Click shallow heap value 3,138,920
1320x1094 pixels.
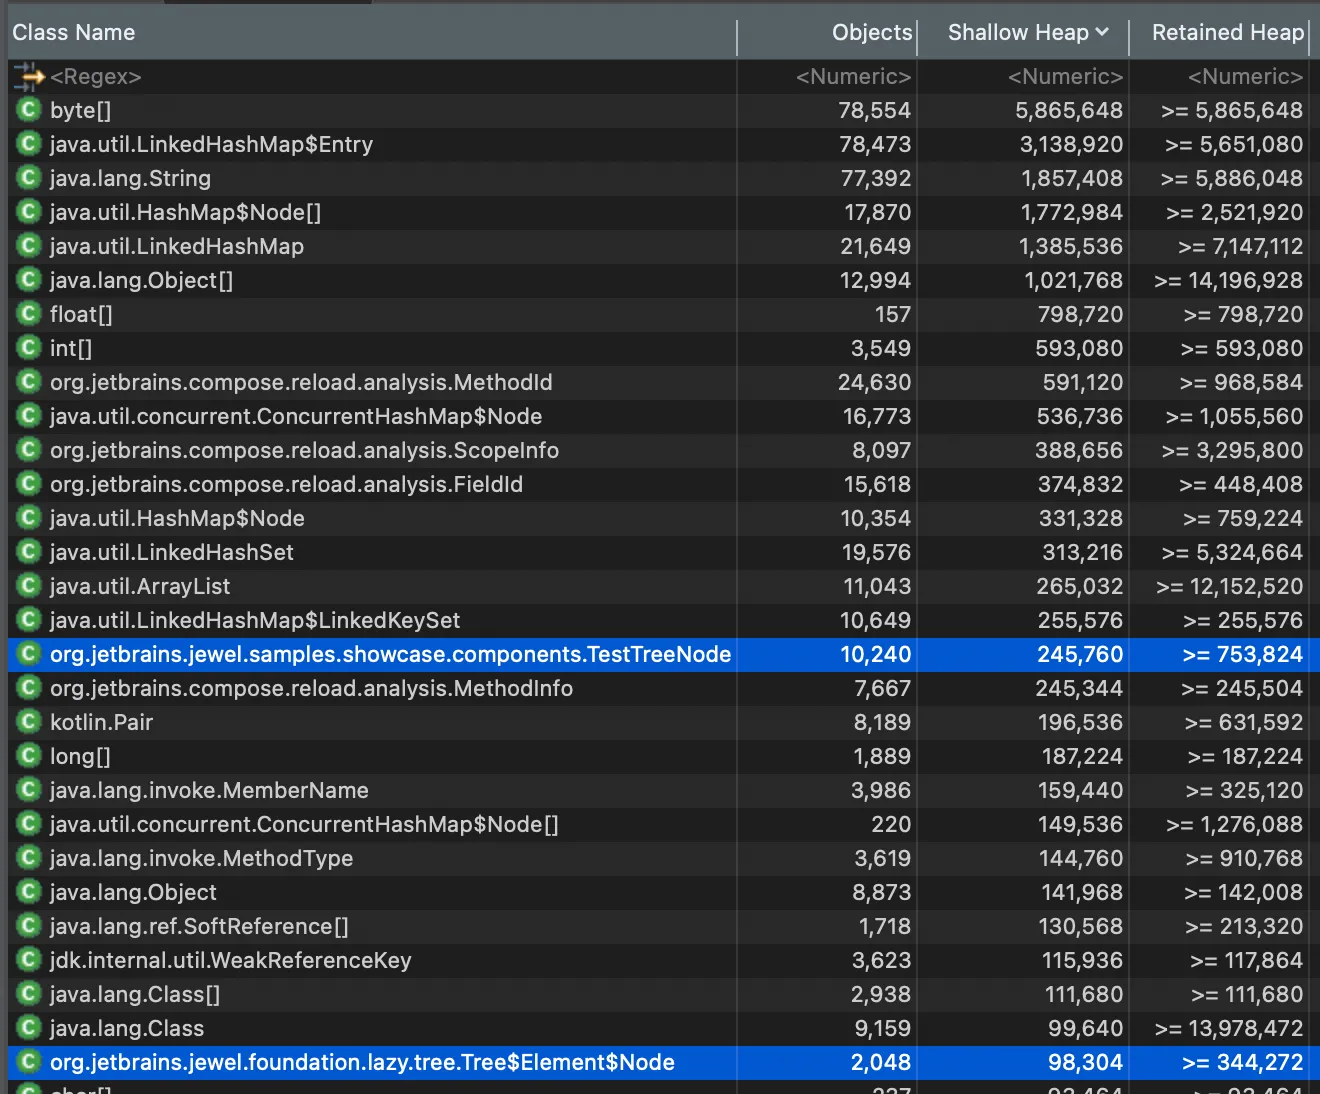pyautogui.click(x=1071, y=144)
